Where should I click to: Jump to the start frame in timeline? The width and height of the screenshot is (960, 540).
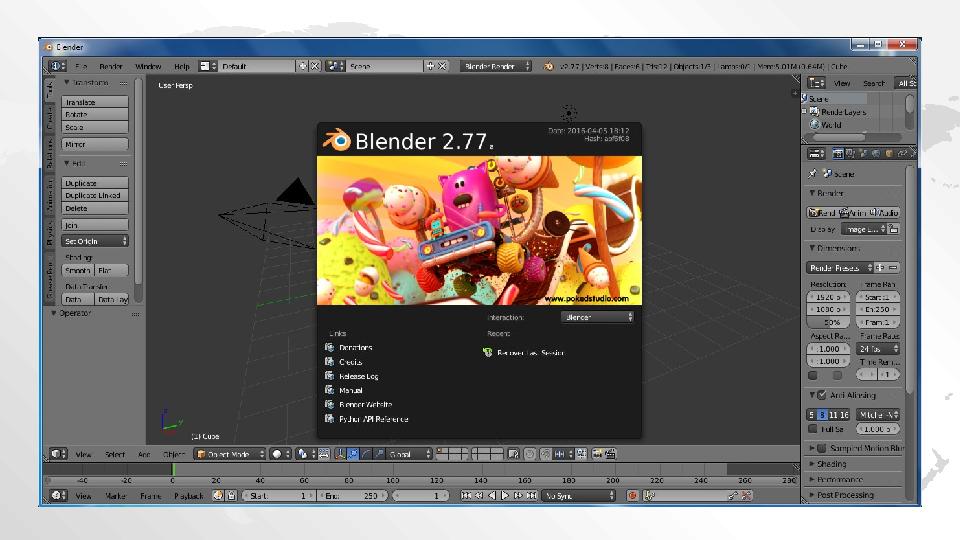point(466,495)
